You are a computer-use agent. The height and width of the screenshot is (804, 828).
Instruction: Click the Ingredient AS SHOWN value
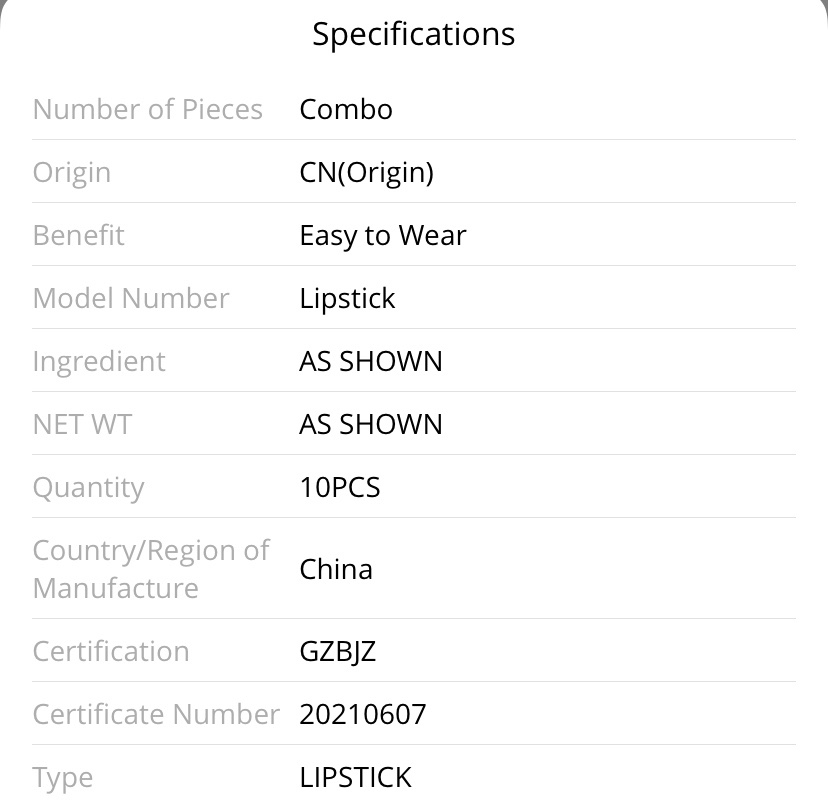pos(371,362)
